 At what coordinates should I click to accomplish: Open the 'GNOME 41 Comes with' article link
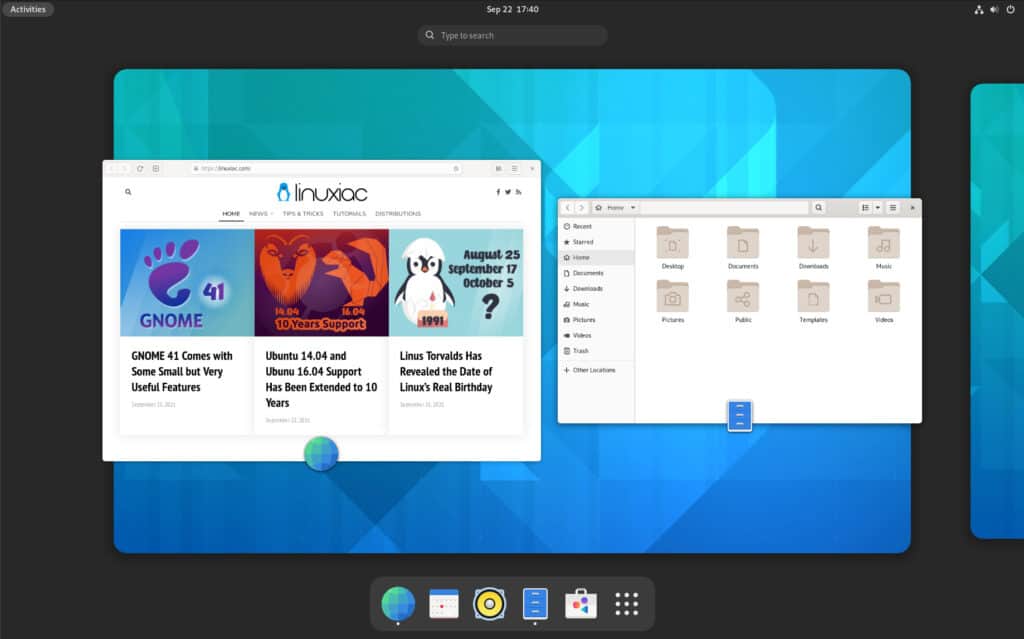click(x=182, y=371)
